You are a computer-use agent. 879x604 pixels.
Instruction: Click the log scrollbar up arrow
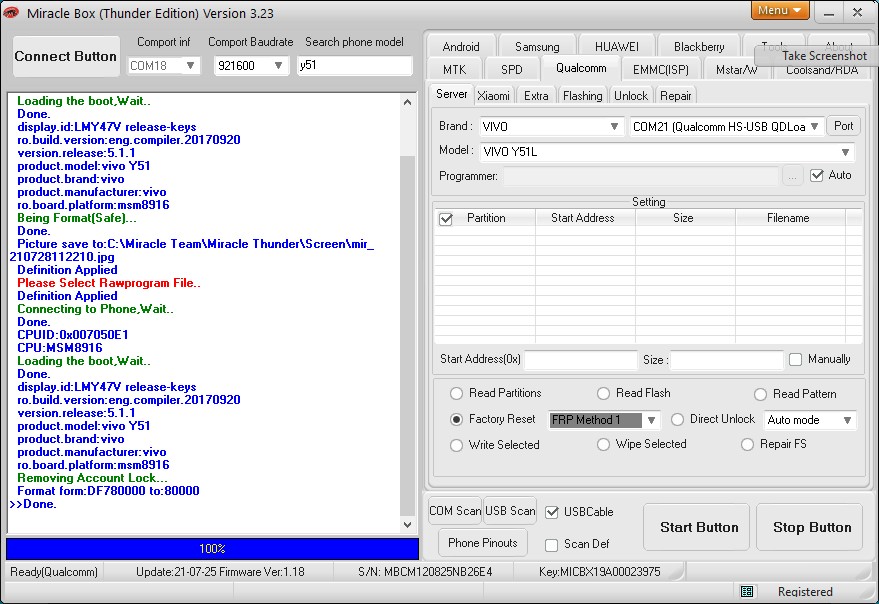[x=408, y=102]
